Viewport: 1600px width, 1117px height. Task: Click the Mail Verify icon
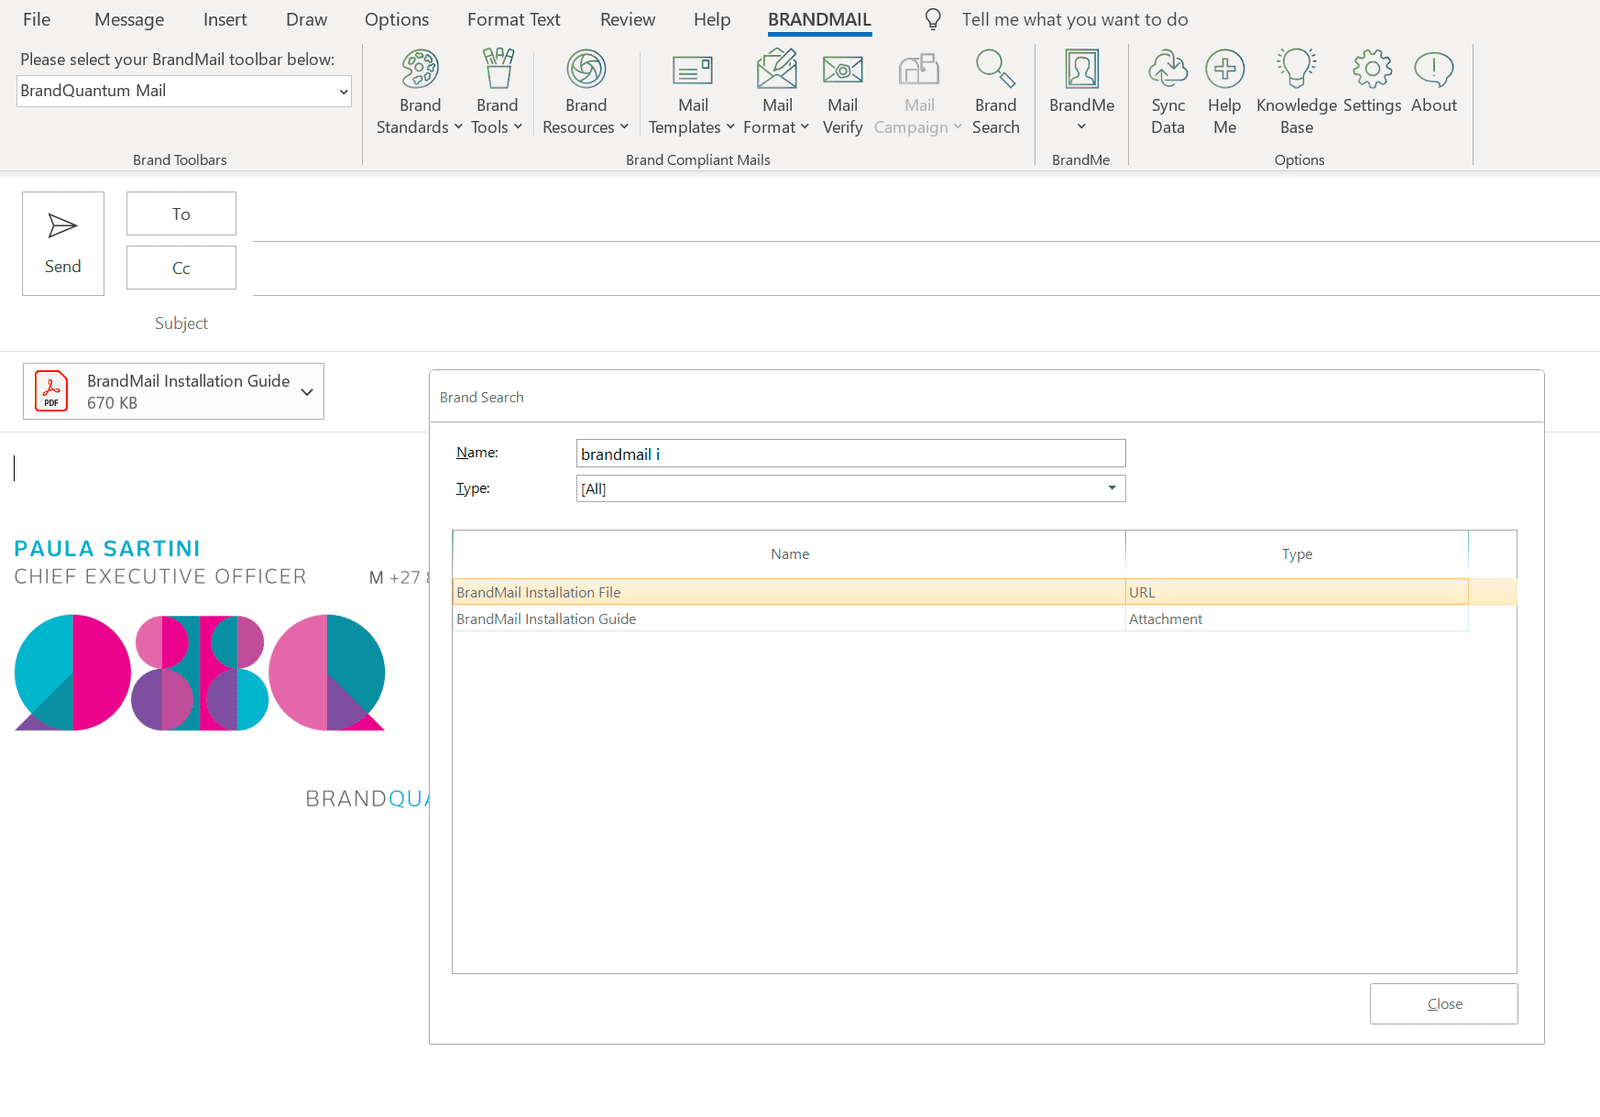click(842, 89)
